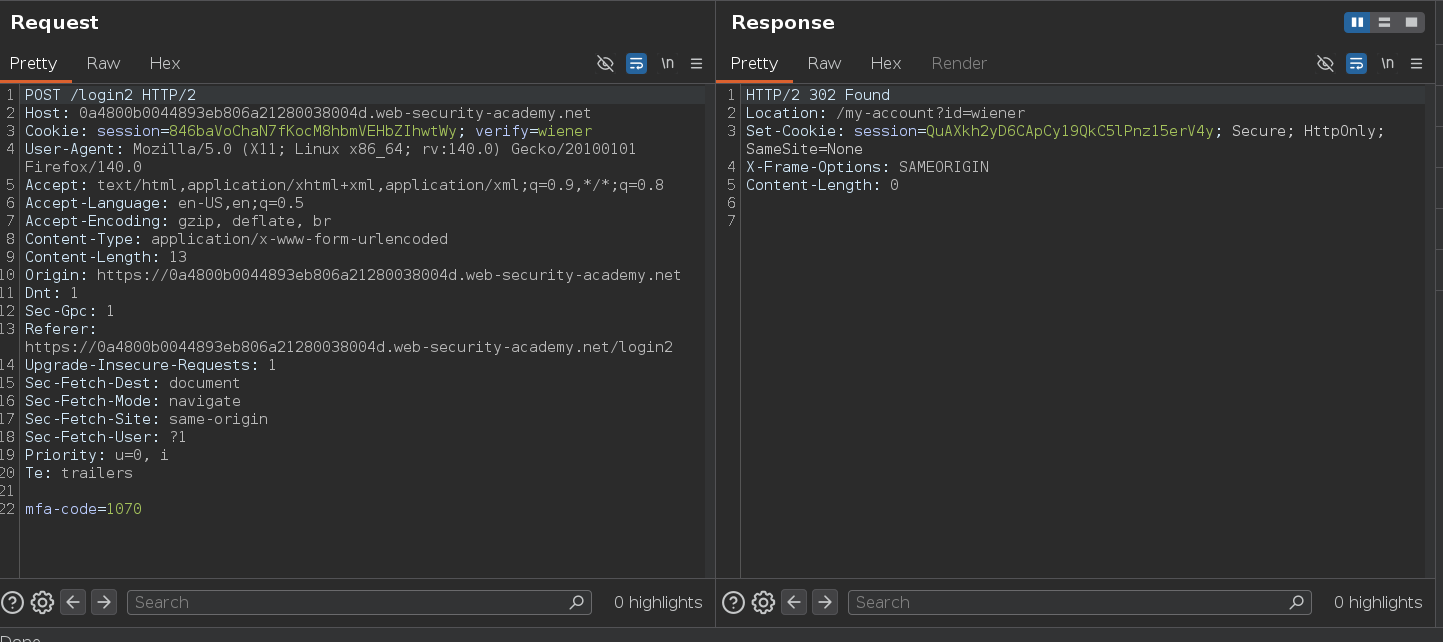The width and height of the screenshot is (1443, 642).
Task: Toggle show newline \n in Request panel
Action: point(667,63)
